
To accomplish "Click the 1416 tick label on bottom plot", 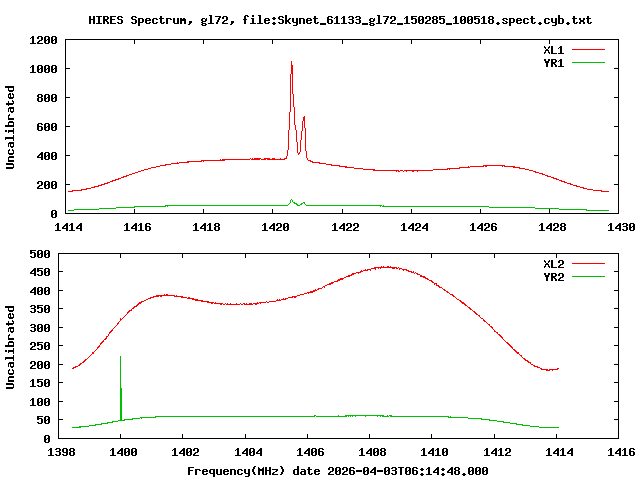I will (621, 452).
